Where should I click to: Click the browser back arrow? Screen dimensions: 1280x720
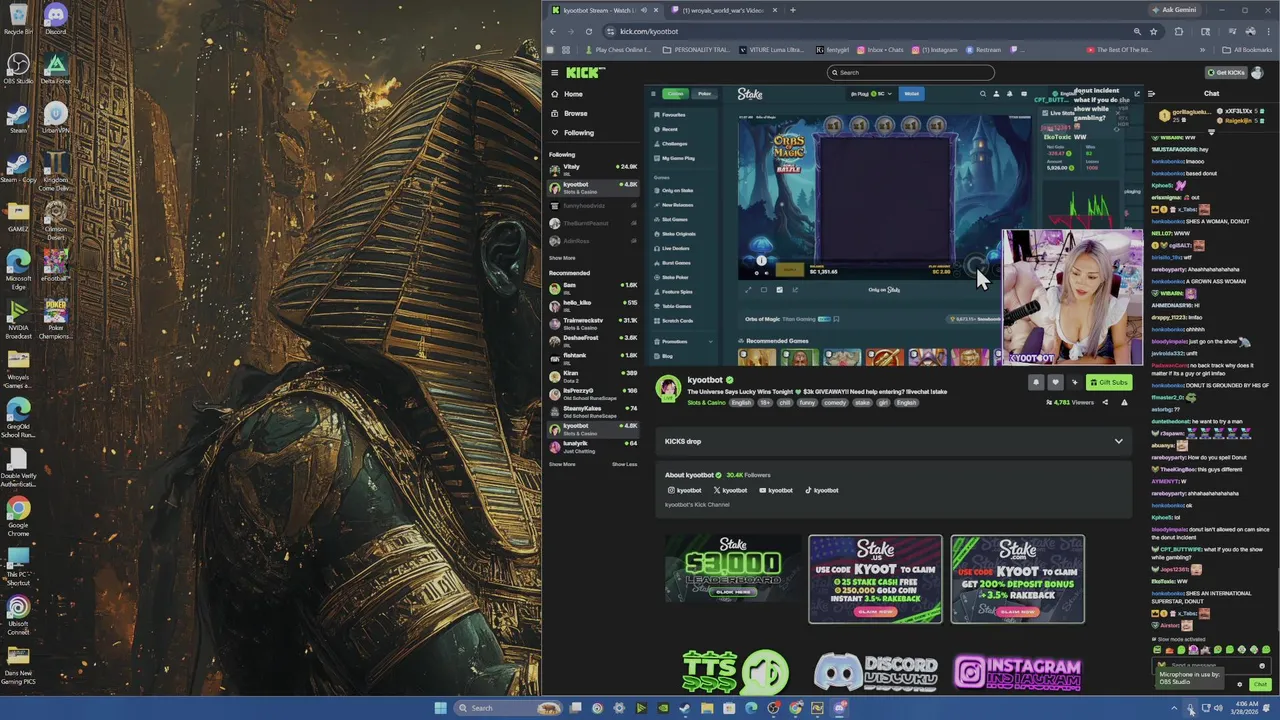[x=553, y=31]
